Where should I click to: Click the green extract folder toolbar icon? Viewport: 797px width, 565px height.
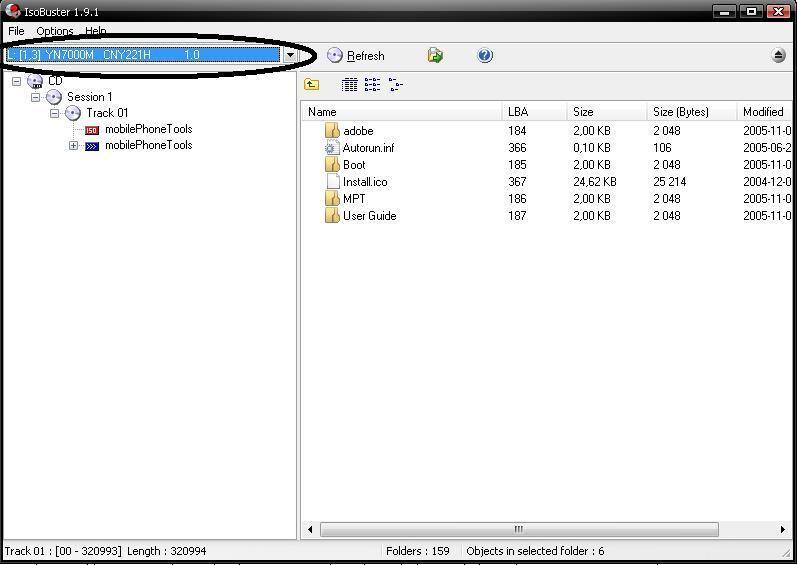(435, 55)
